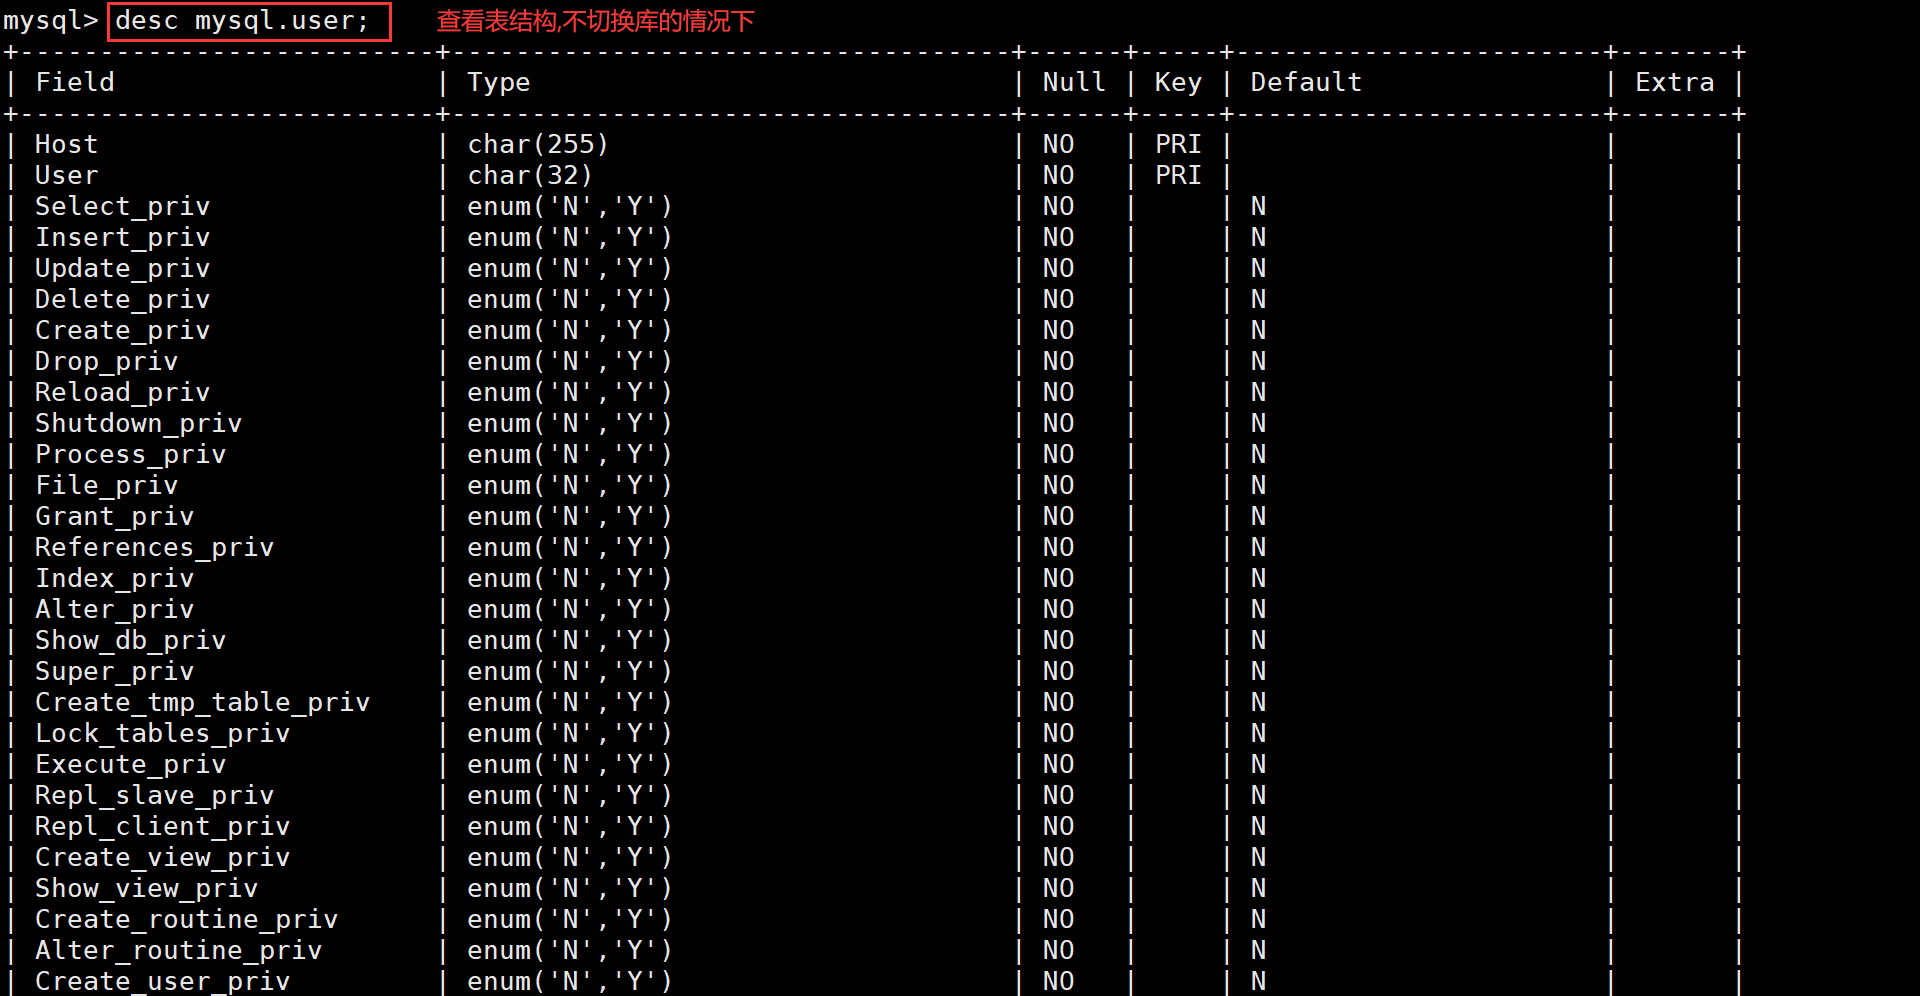Click the Key column header
This screenshot has width=1920, height=996.
1178,83
